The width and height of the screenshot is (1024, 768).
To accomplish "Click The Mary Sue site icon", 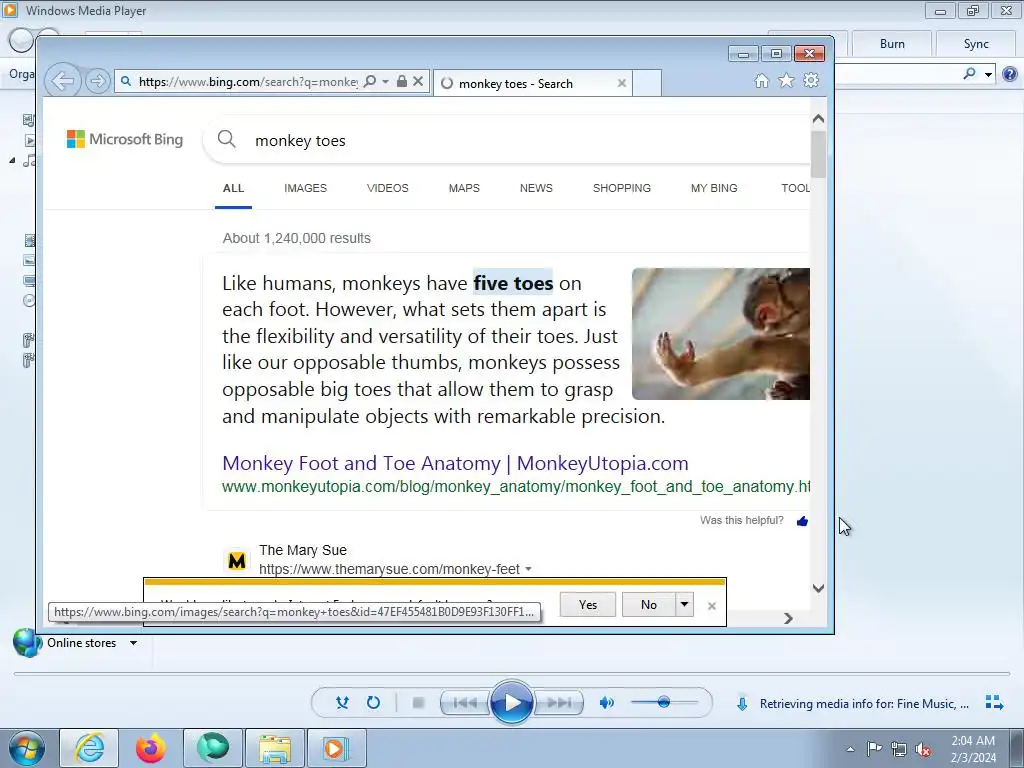I will (x=236, y=560).
